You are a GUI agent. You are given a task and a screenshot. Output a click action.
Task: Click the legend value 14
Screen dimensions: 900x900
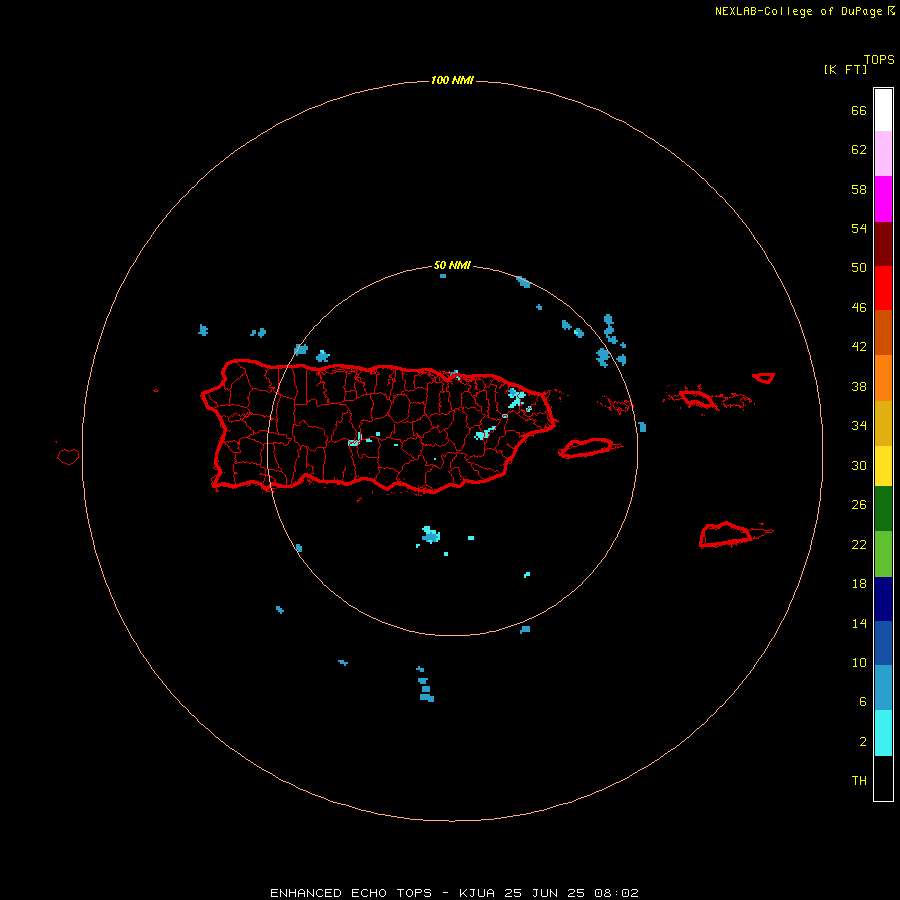(x=859, y=623)
